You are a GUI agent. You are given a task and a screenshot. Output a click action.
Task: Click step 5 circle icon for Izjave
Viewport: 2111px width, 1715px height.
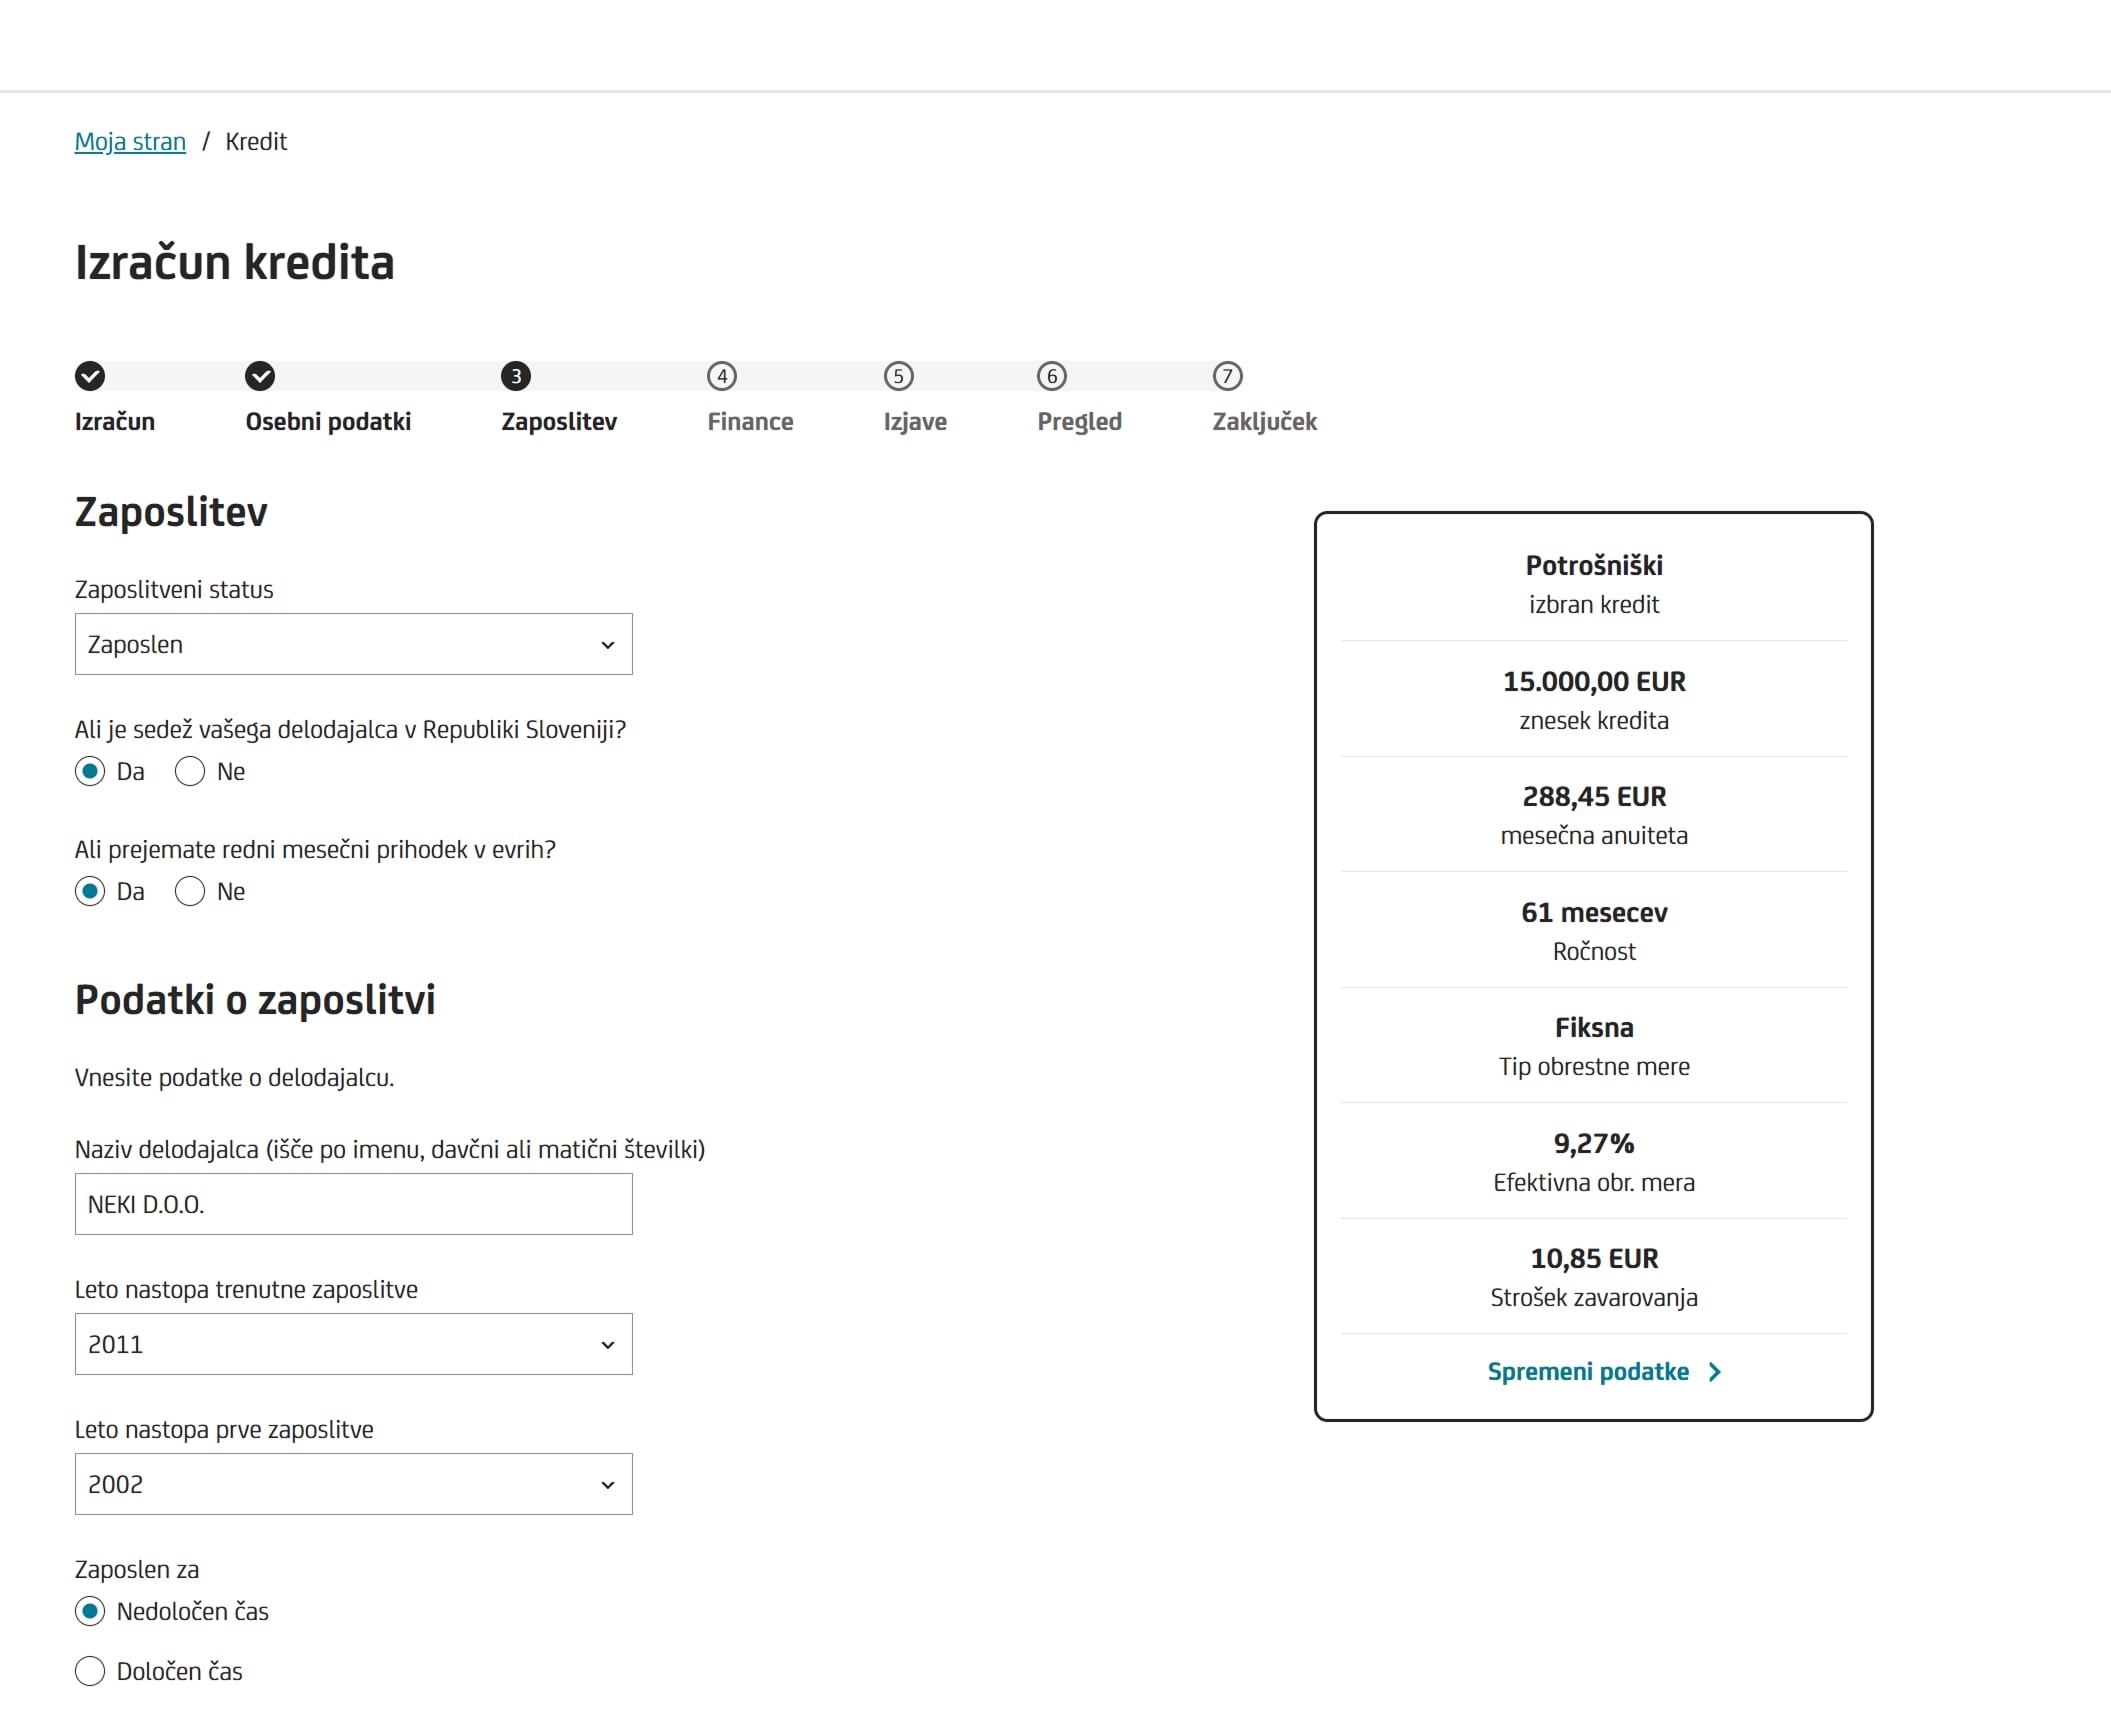(899, 376)
